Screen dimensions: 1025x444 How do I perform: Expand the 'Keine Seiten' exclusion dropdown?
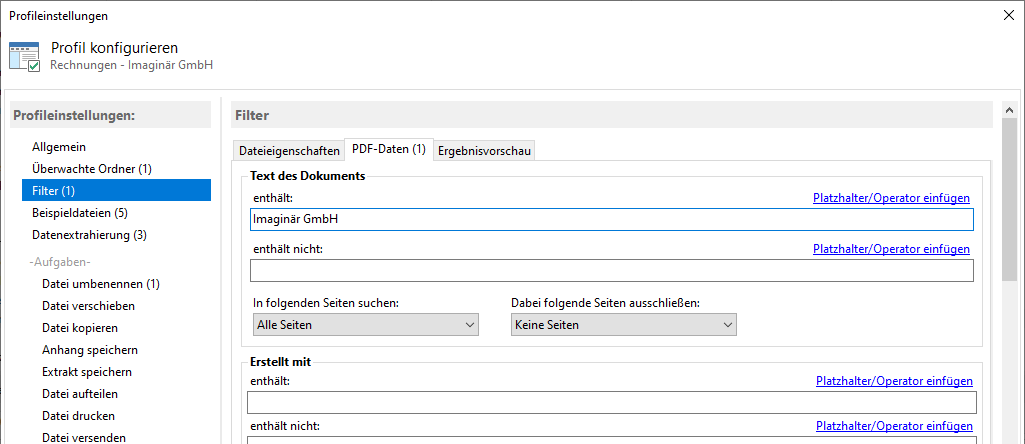coord(623,325)
